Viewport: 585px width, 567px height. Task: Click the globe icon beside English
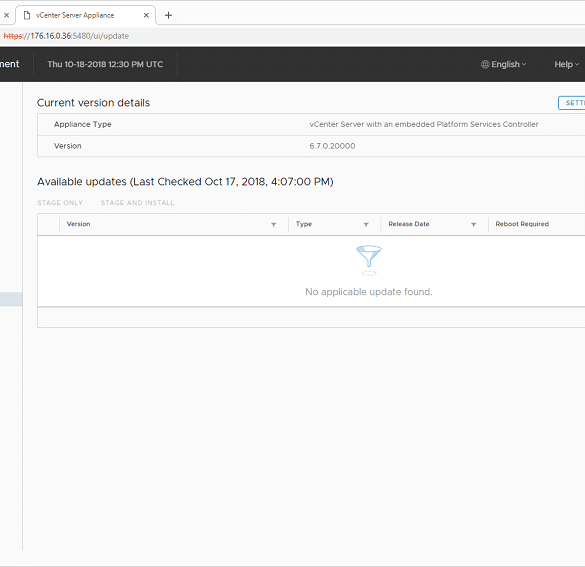[485, 64]
